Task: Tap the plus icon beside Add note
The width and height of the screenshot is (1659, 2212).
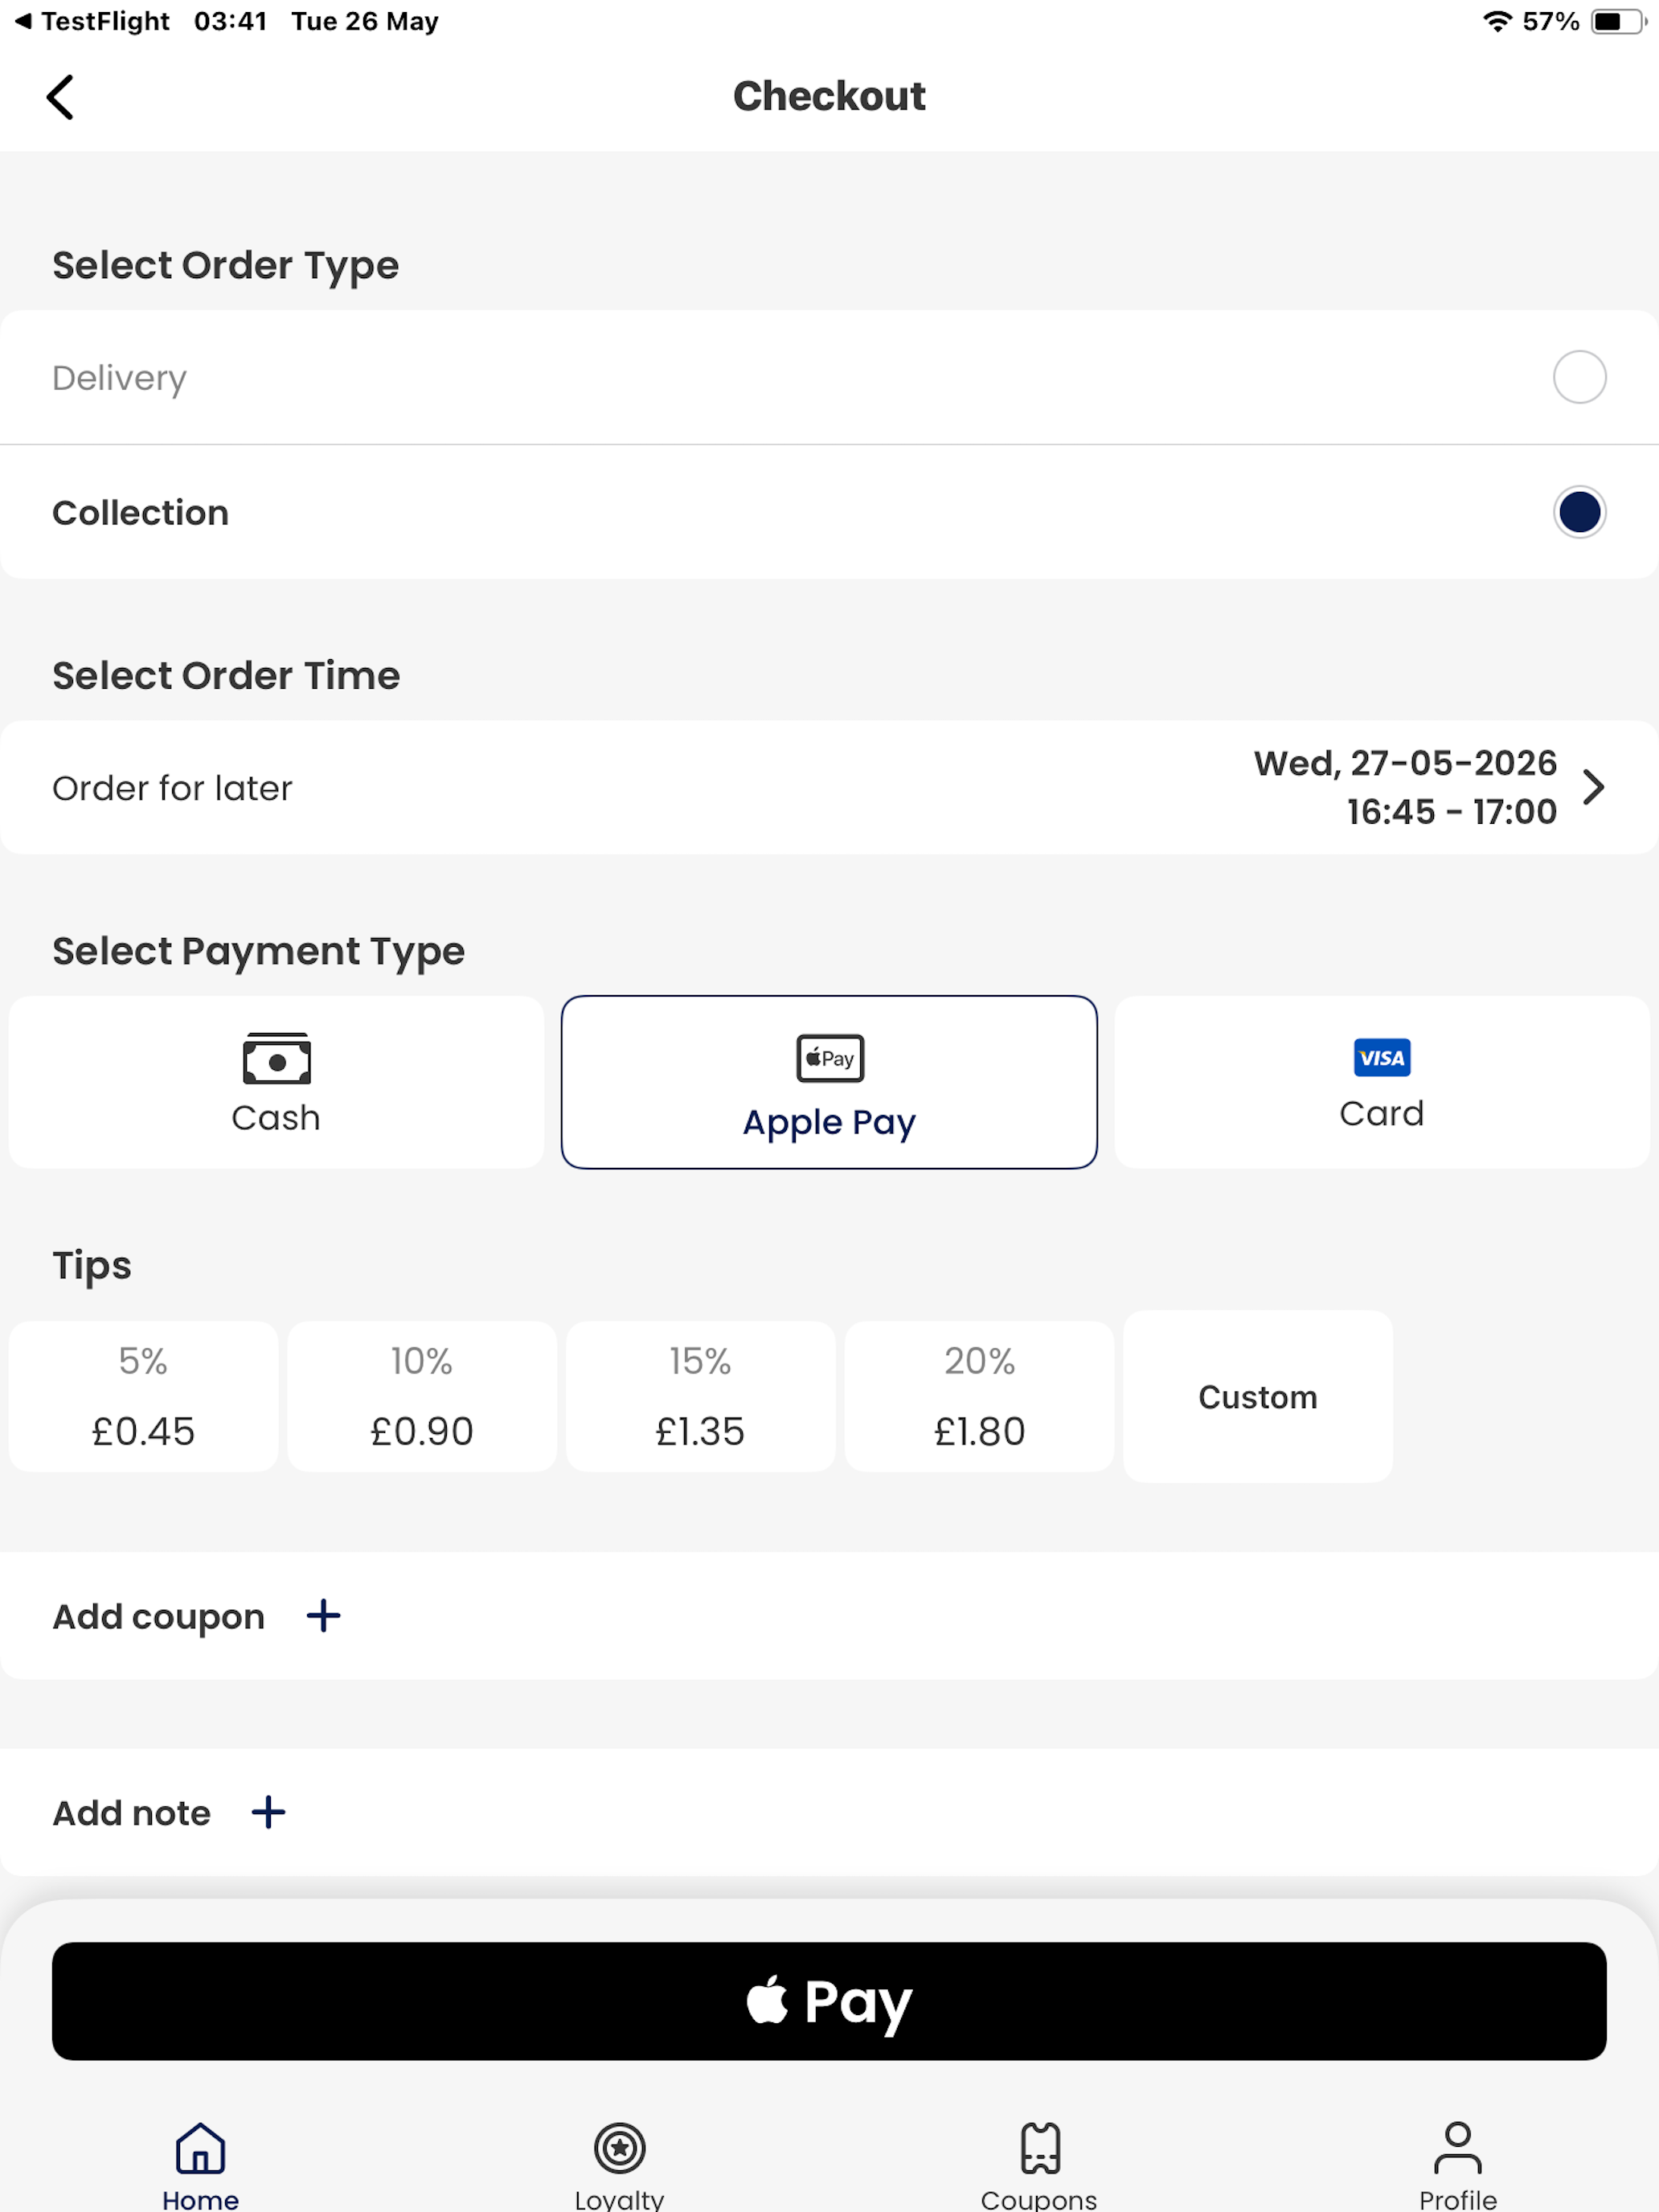Action: (268, 1811)
